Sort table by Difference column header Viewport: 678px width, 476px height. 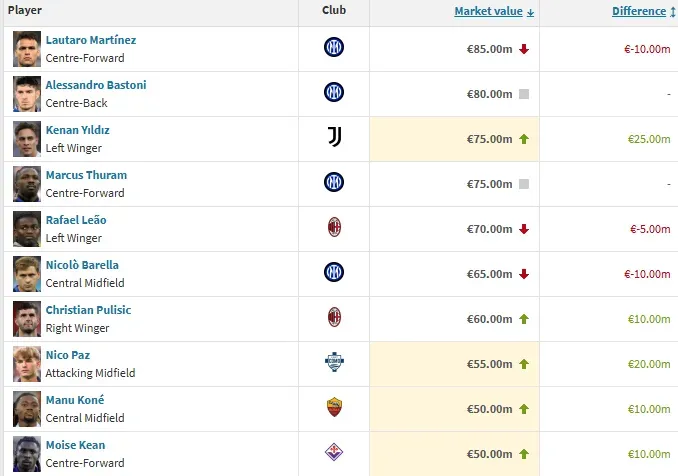point(638,11)
